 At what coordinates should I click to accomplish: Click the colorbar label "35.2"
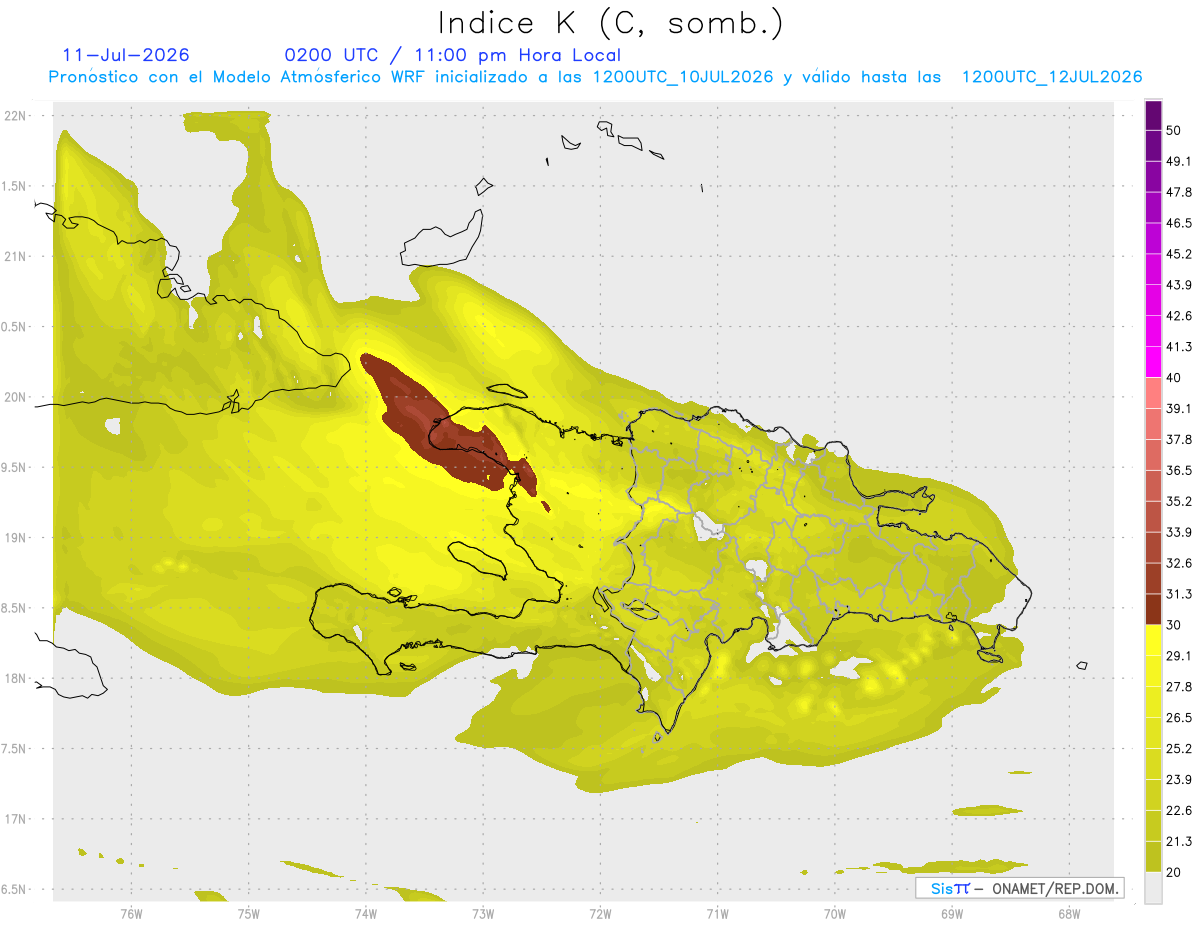coord(1179,501)
